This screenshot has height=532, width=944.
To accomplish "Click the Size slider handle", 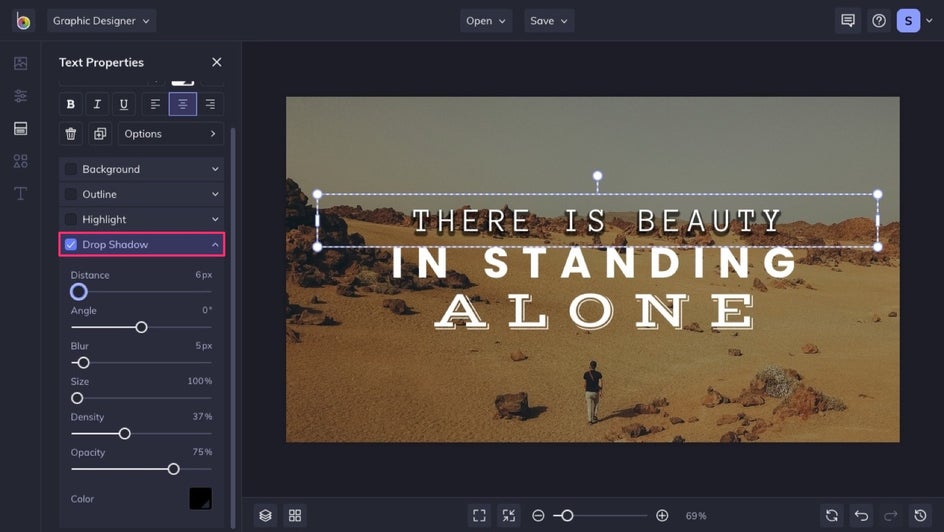I will click(77, 398).
